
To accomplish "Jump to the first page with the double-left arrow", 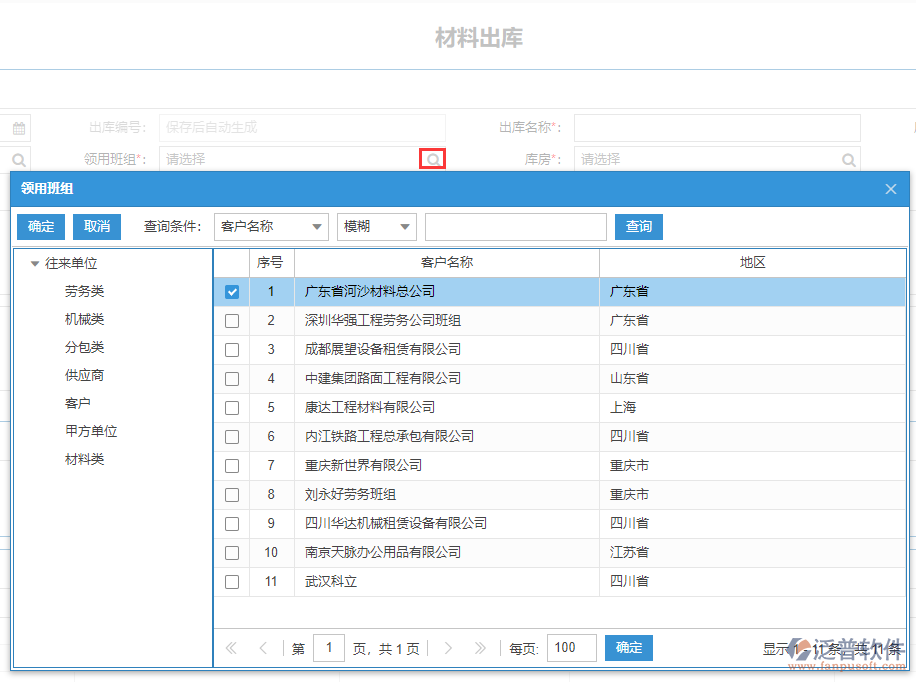I will pos(230,648).
